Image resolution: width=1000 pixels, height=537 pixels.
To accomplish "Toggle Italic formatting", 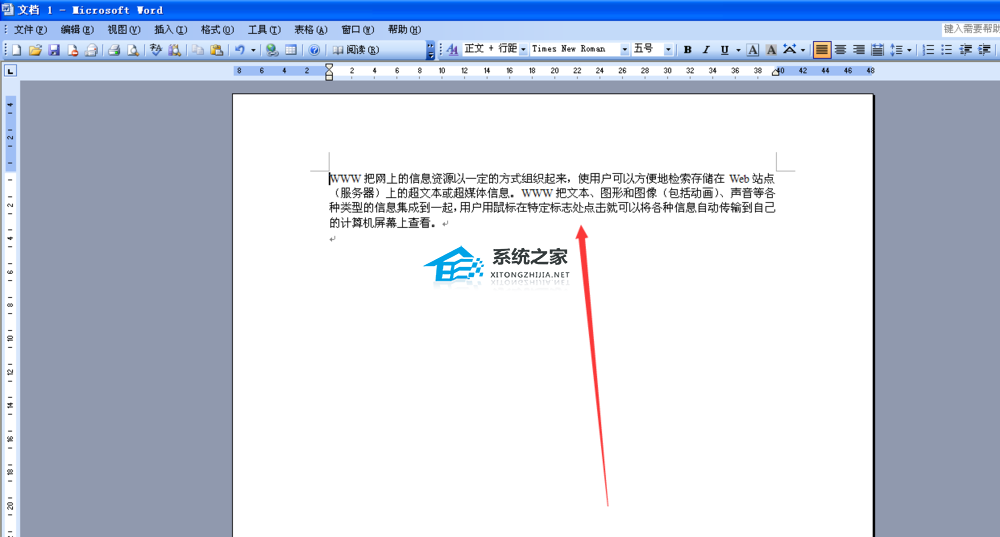I will click(x=706, y=50).
